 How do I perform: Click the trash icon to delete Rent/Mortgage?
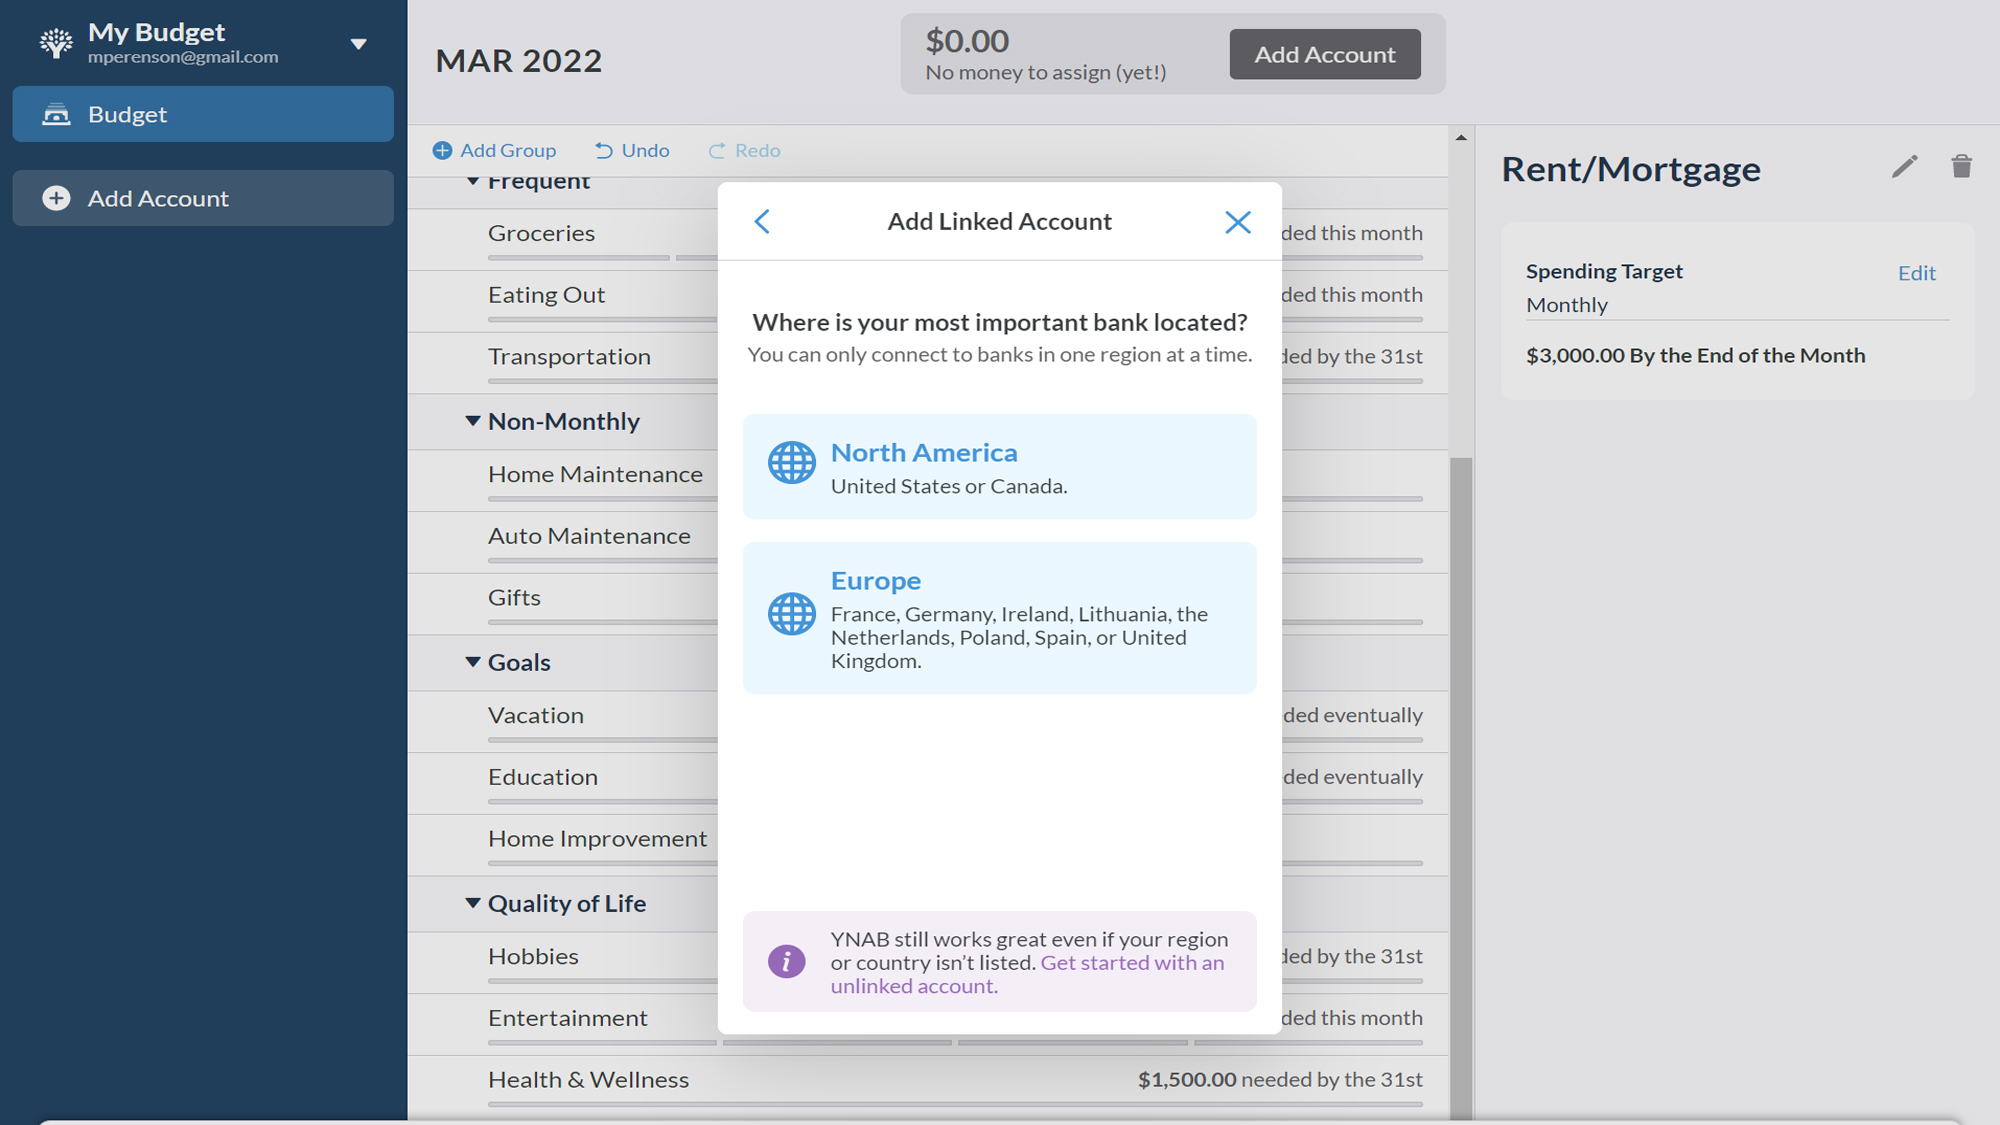1961,167
